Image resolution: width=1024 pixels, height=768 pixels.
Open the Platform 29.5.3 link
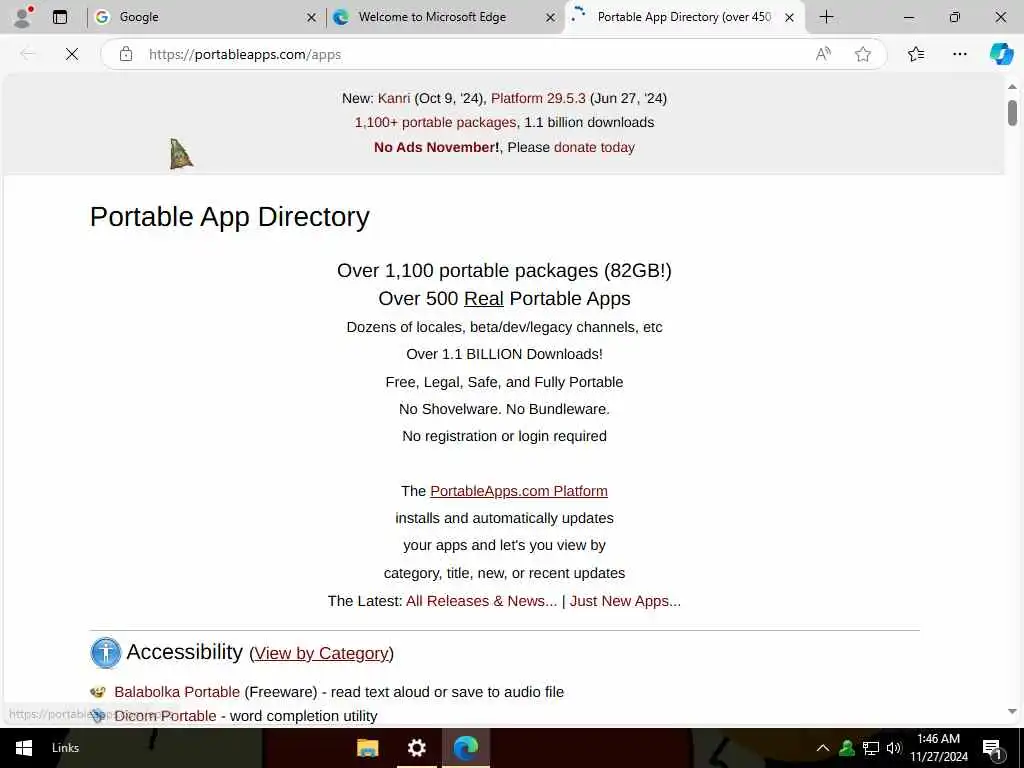coord(538,99)
